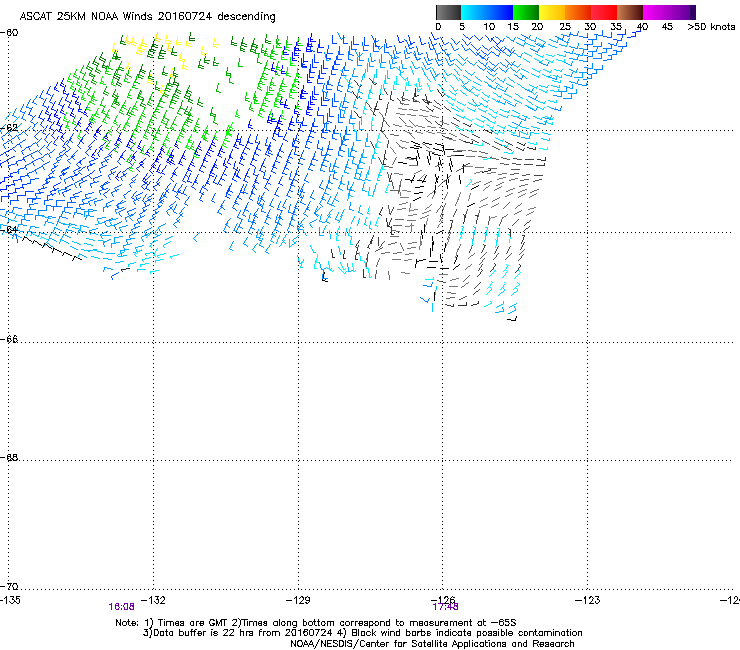
Task: Click the '10' label under the color scale
Action: tap(489, 27)
